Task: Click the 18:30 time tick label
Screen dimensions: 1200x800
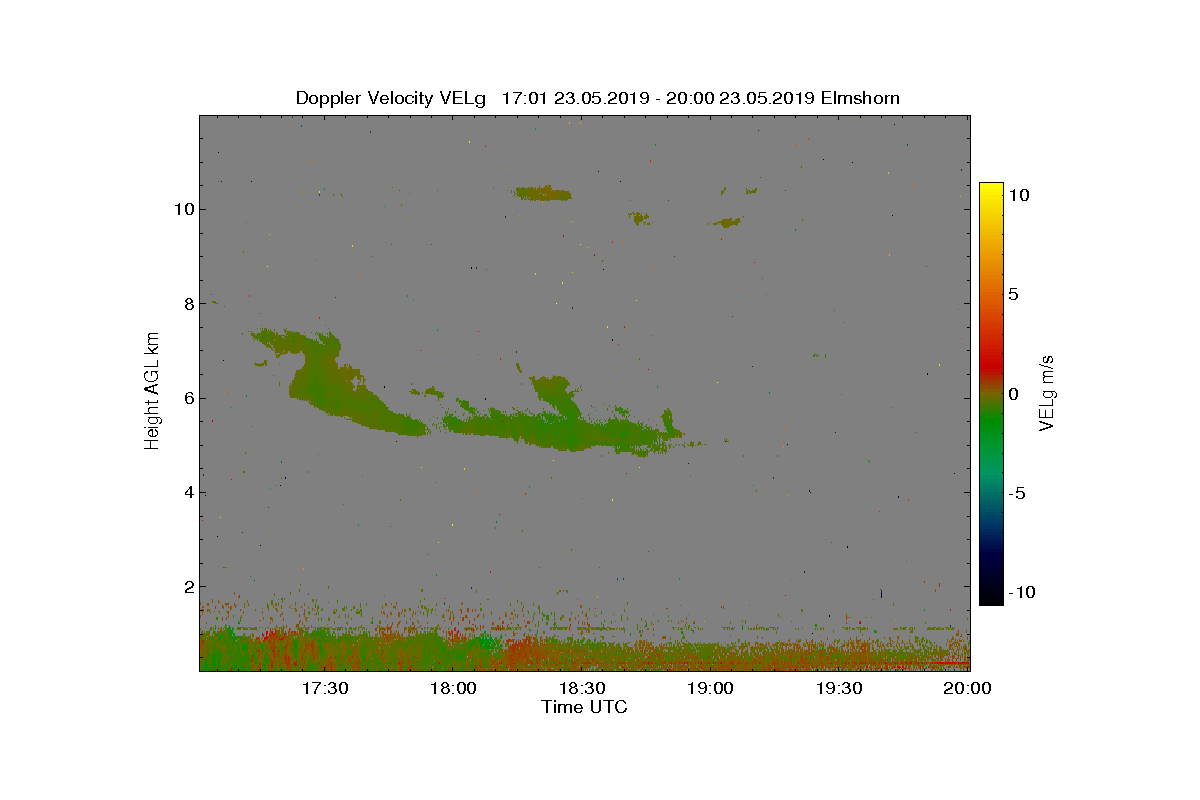Action: (582, 688)
